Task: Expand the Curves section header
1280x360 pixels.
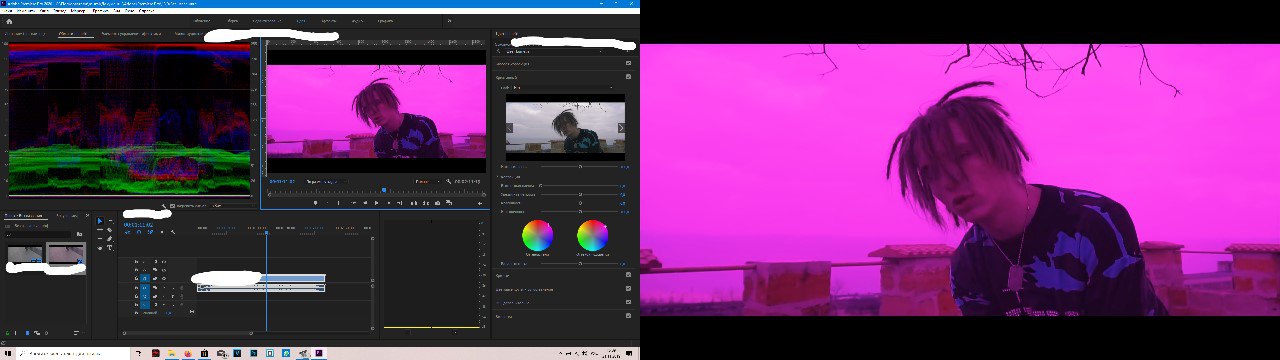Action: [x=503, y=275]
